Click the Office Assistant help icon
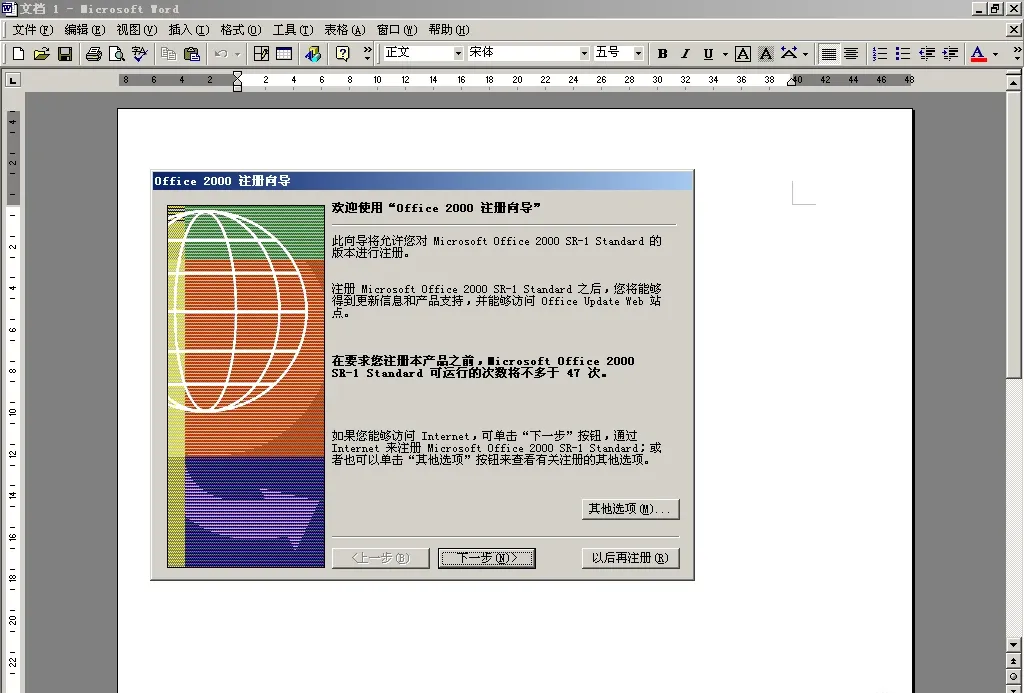 pyautogui.click(x=342, y=54)
